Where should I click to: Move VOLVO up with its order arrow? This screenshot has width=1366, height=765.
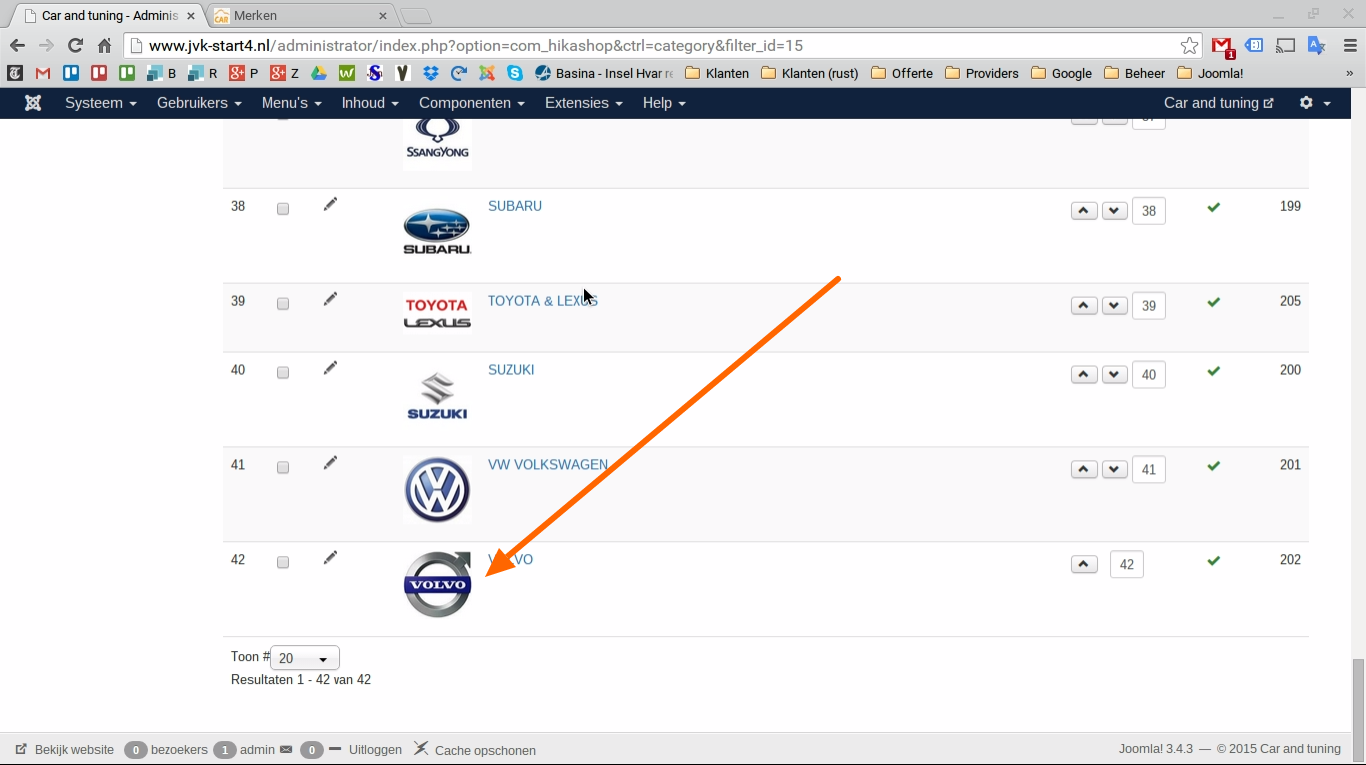point(1084,565)
